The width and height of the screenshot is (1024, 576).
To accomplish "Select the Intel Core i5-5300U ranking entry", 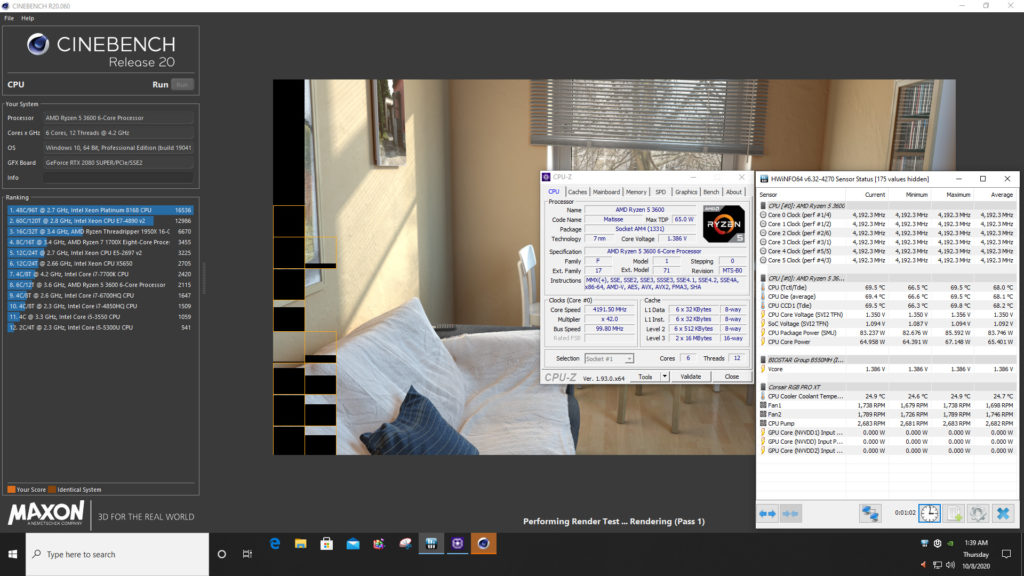I will pyautogui.click(x=100, y=327).
